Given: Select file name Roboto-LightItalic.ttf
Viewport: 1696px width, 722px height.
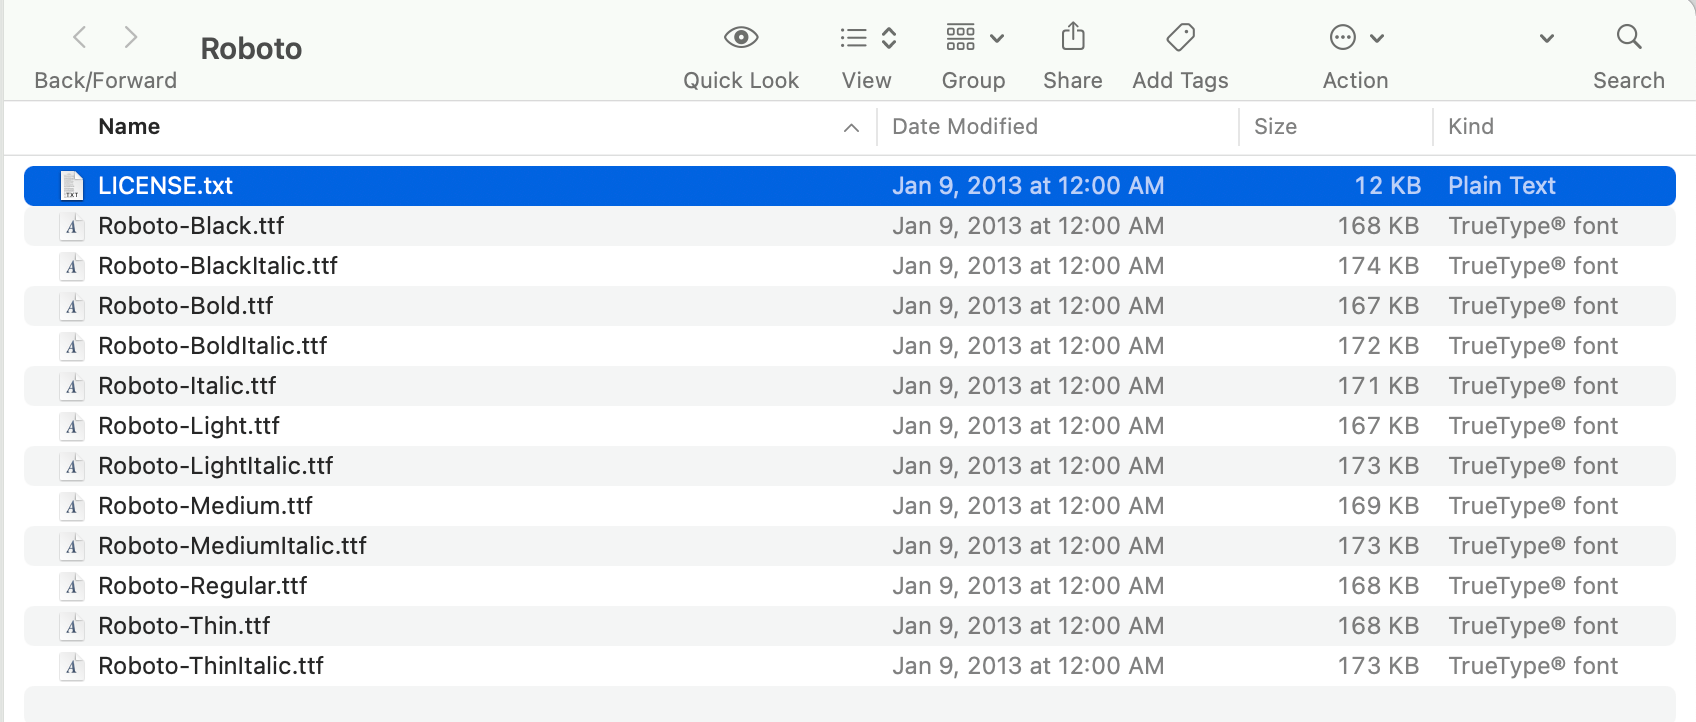Looking at the screenshot, I should [216, 466].
